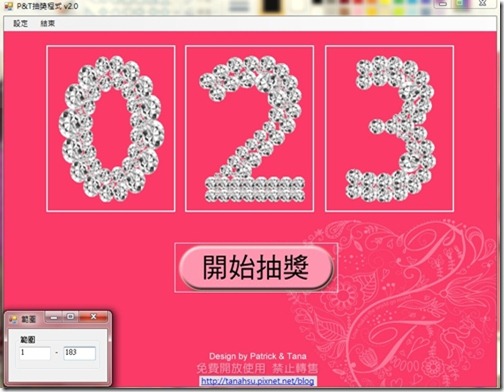Click the 開始抽獎 button
The width and height of the screenshot is (504, 392).
point(256,268)
